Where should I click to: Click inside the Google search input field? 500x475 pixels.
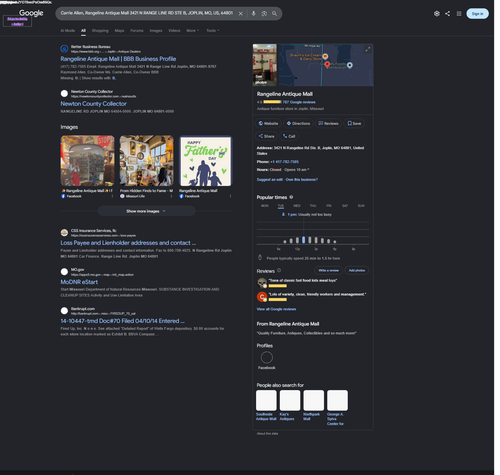tap(147, 13)
